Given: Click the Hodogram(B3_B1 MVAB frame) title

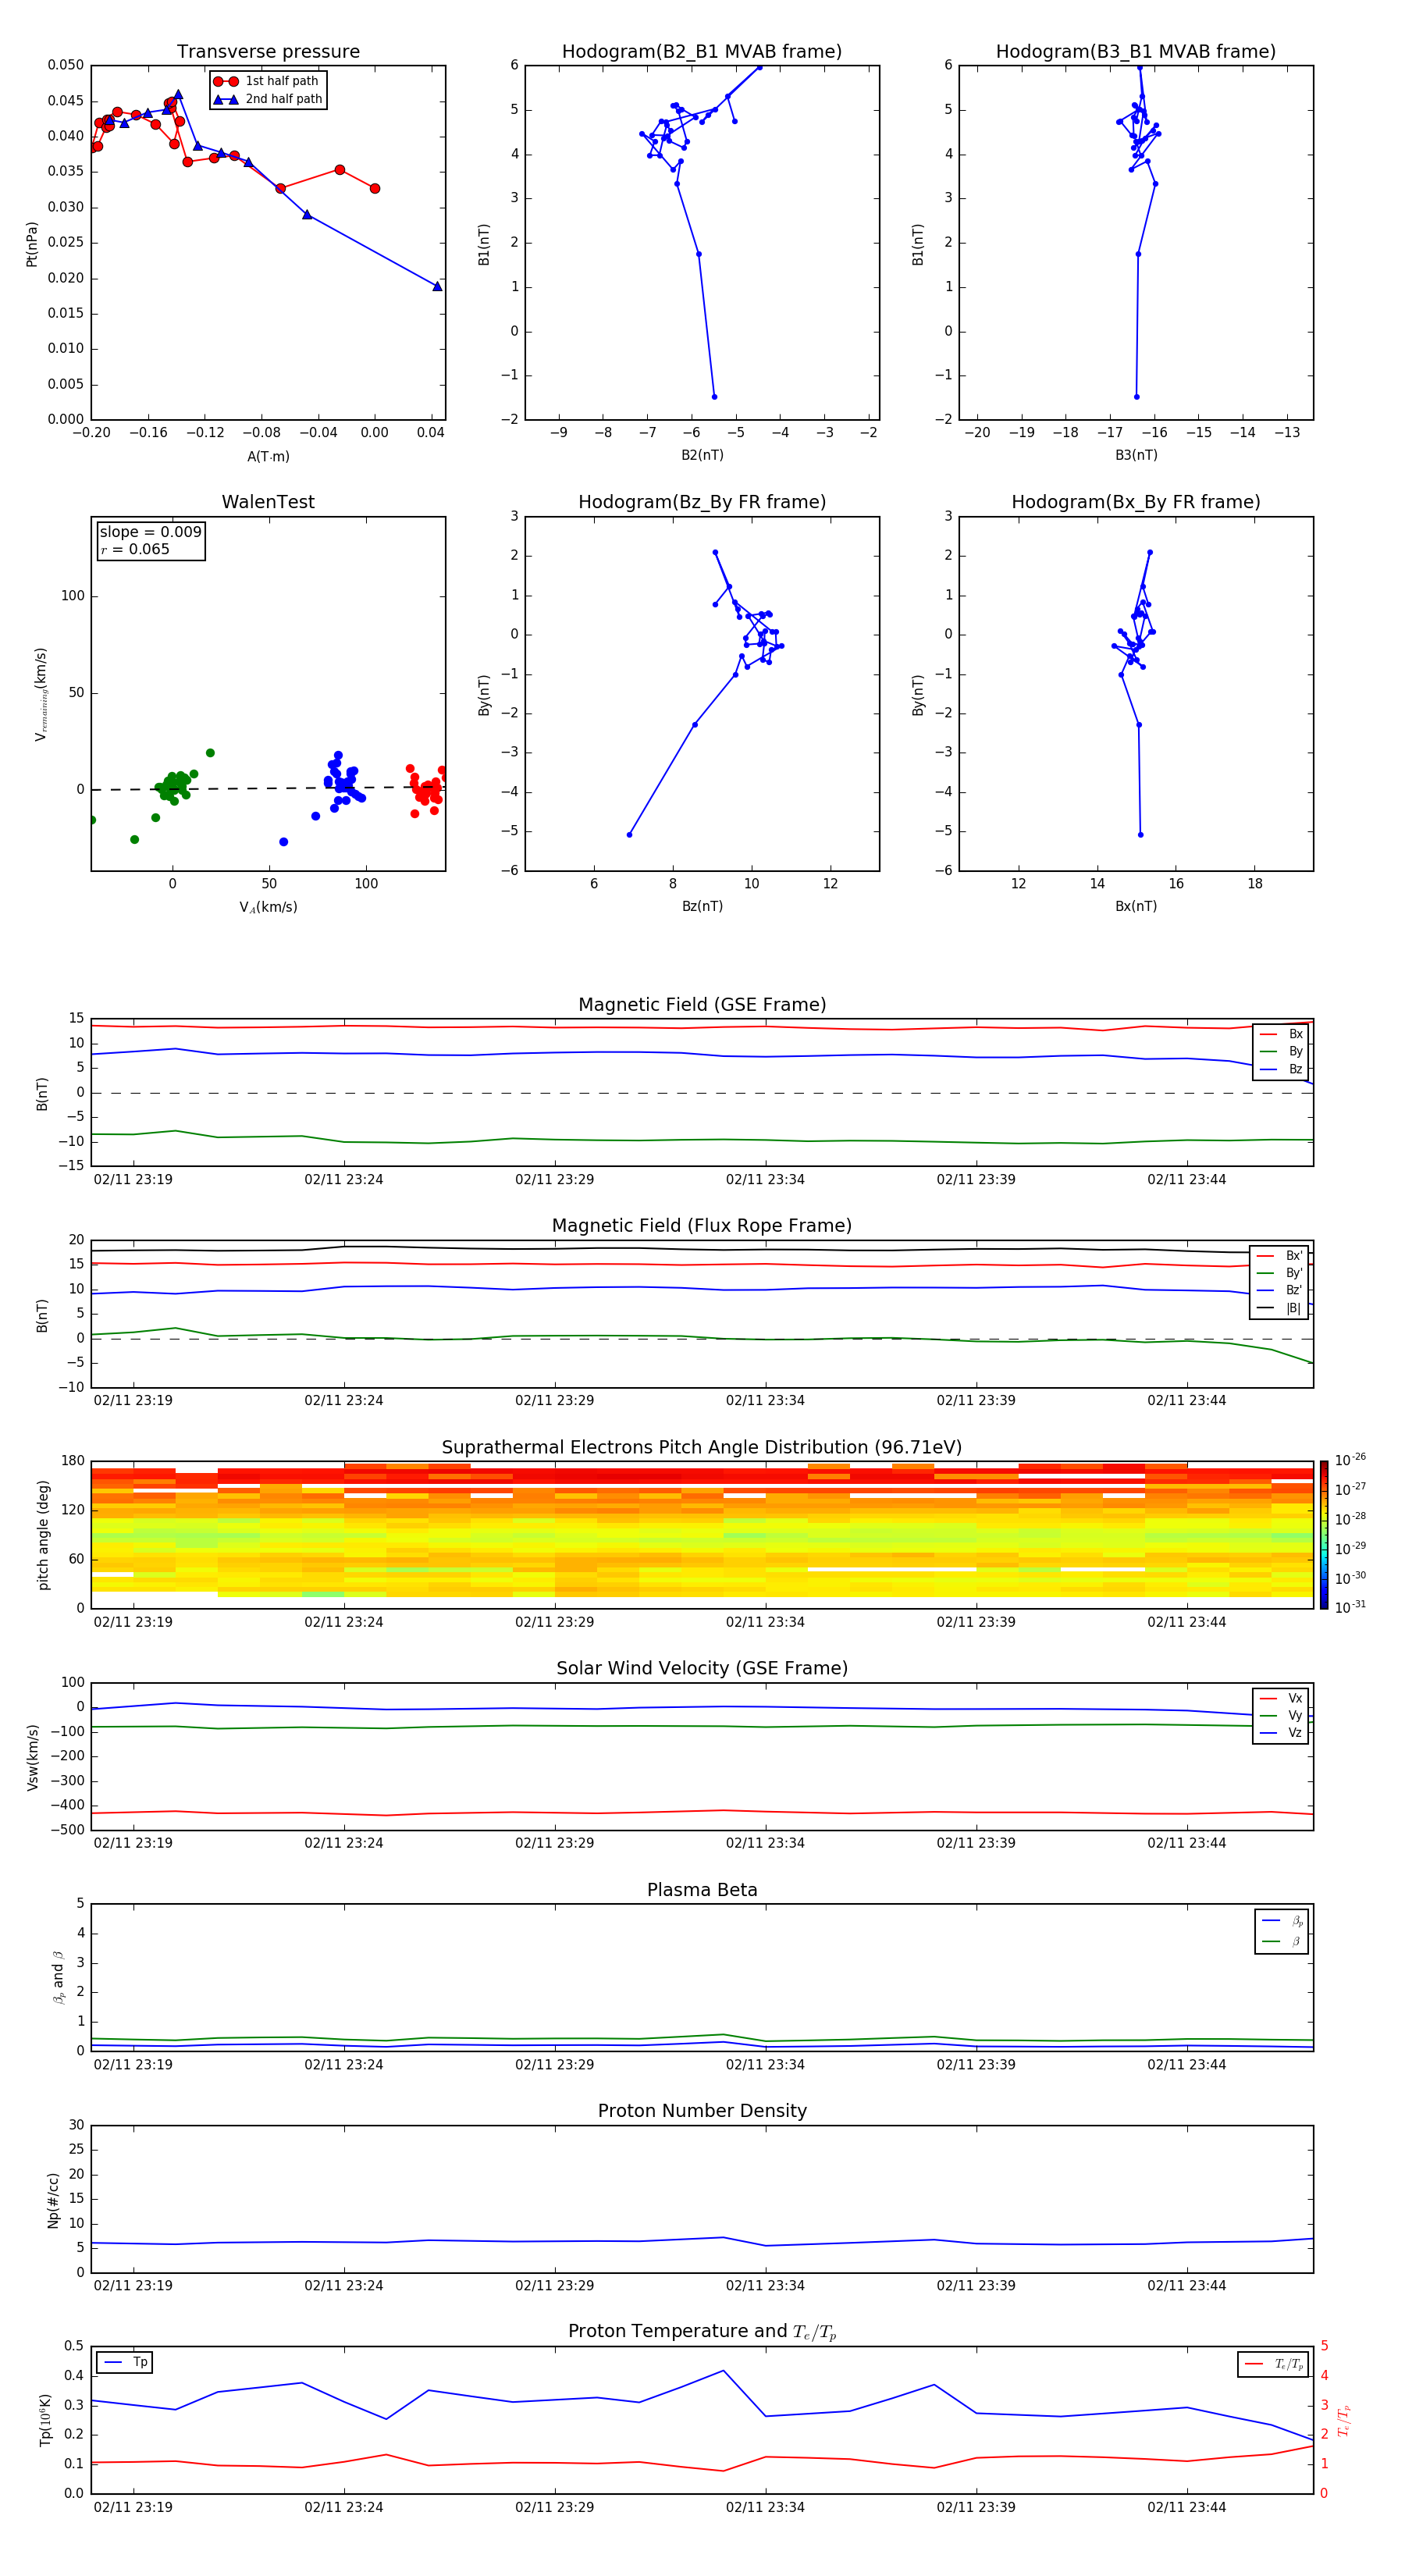Looking at the screenshot, I should tap(1136, 52).
